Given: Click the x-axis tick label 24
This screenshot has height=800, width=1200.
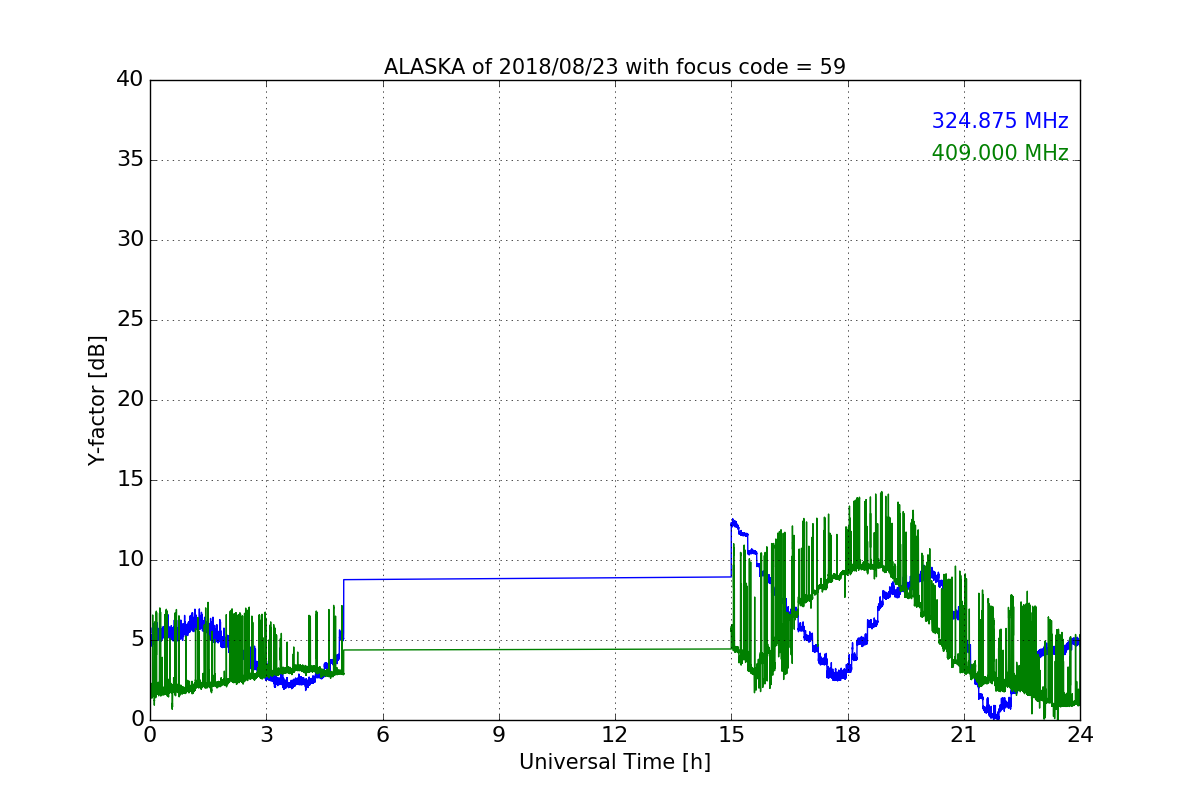Looking at the screenshot, I should [x=1080, y=735].
